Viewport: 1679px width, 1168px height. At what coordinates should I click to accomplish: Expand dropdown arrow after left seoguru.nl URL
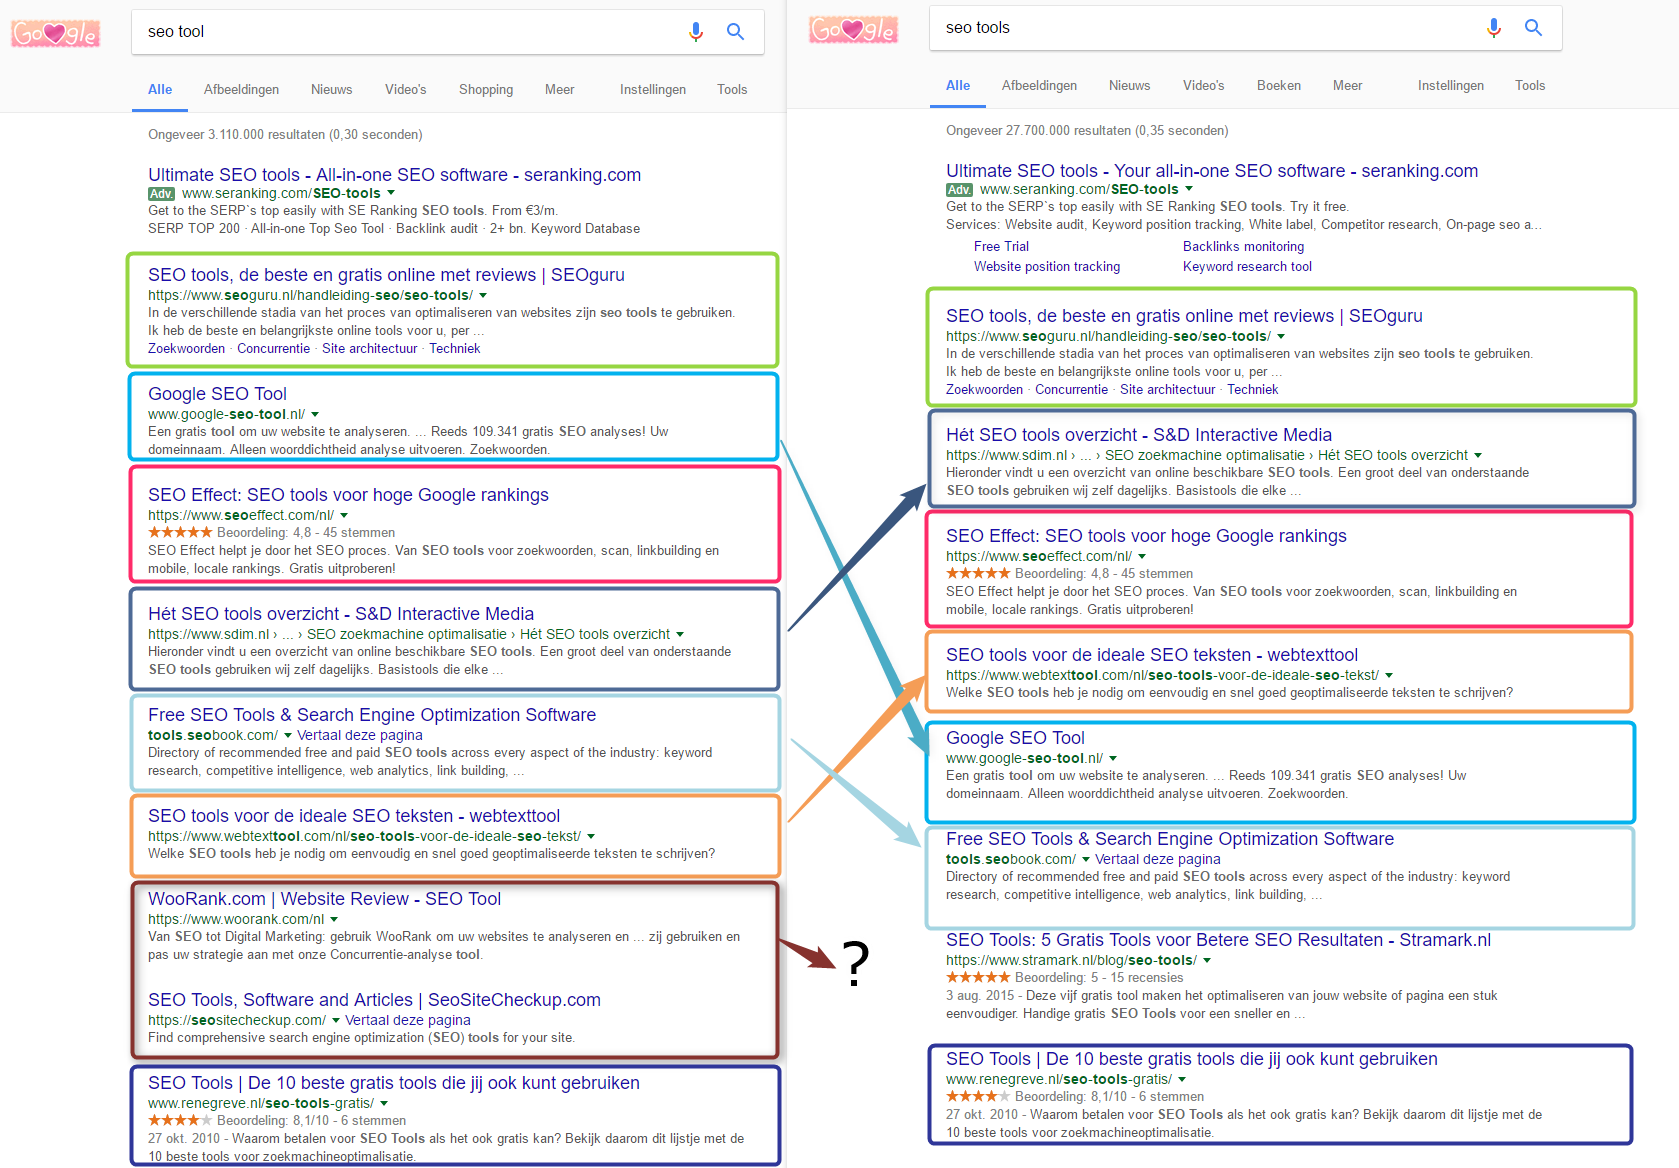point(483,295)
